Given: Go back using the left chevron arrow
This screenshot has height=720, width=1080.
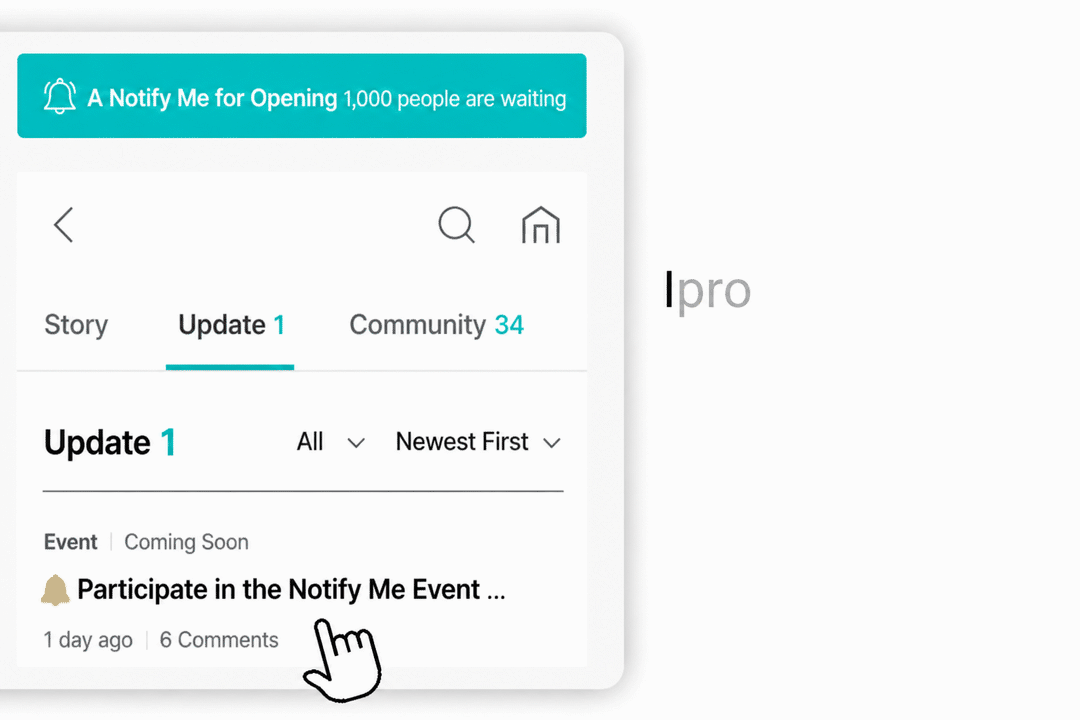Looking at the screenshot, I should 63,225.
